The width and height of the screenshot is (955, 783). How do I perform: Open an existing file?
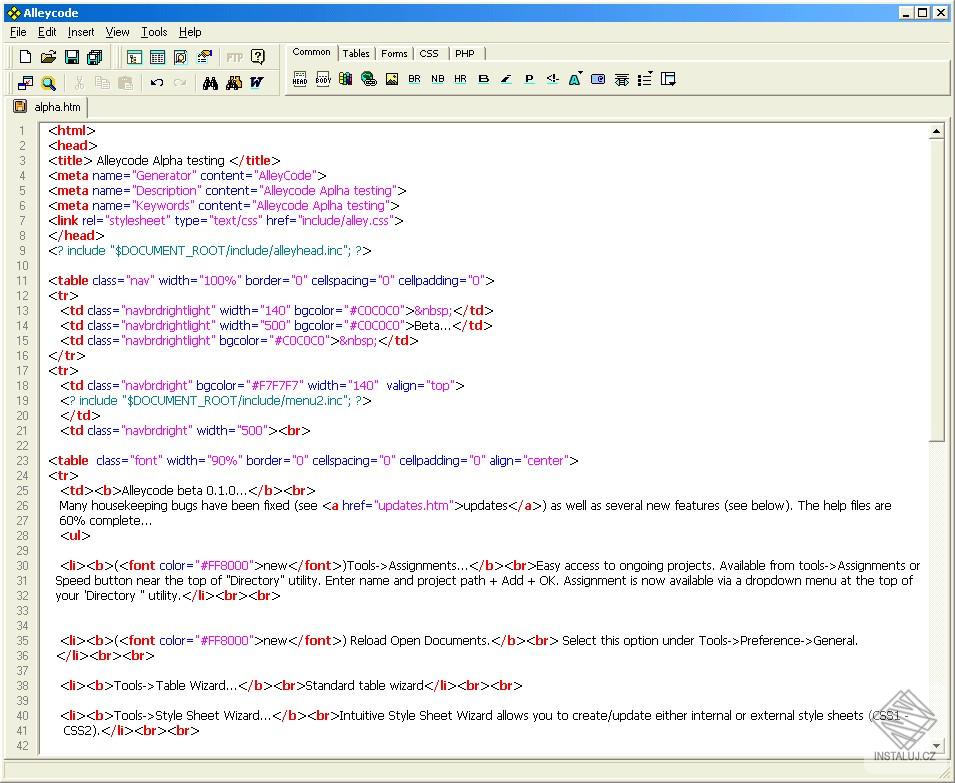tap(47, 57)
